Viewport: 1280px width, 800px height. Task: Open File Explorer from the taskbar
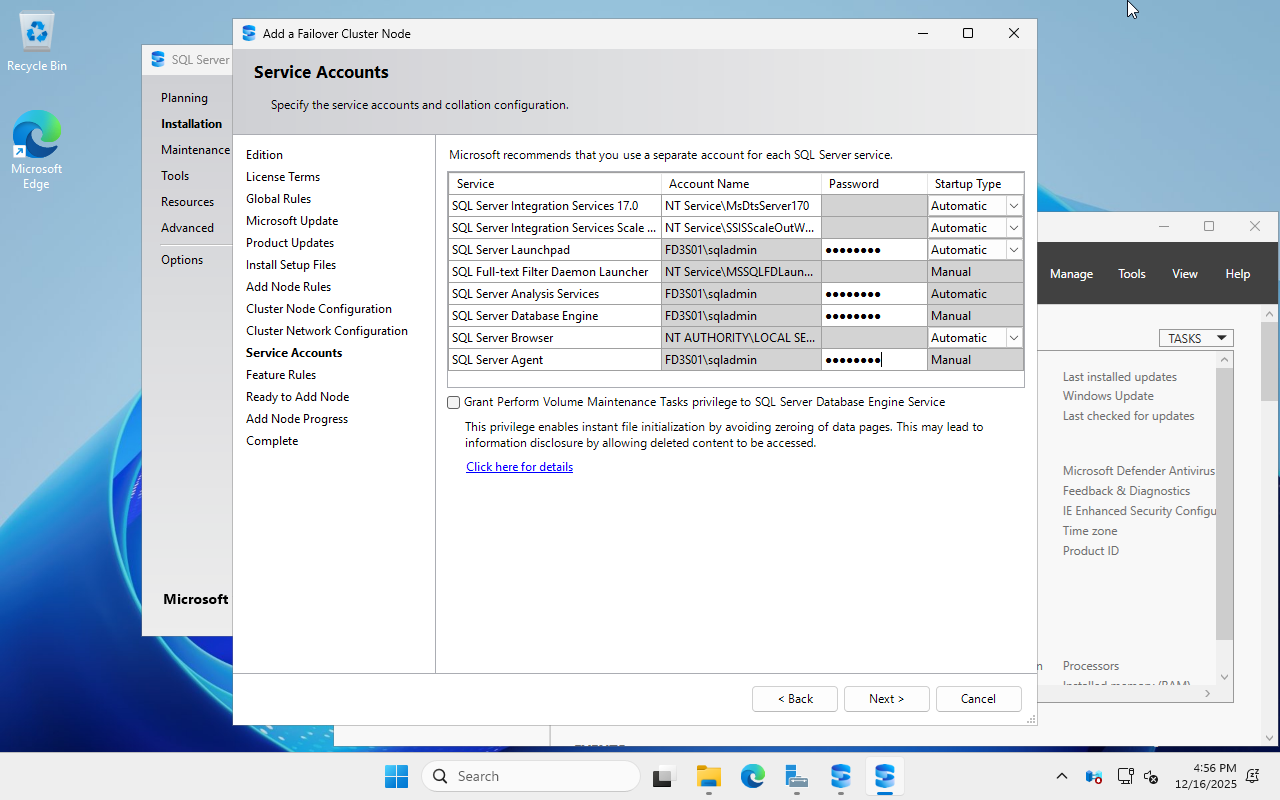(709, 776)
